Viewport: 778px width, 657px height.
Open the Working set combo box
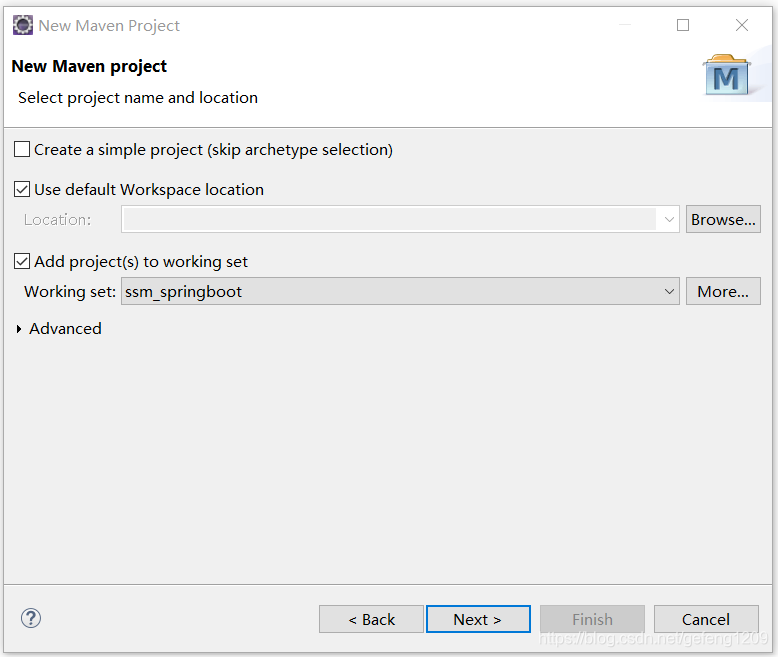coord(400,291)
